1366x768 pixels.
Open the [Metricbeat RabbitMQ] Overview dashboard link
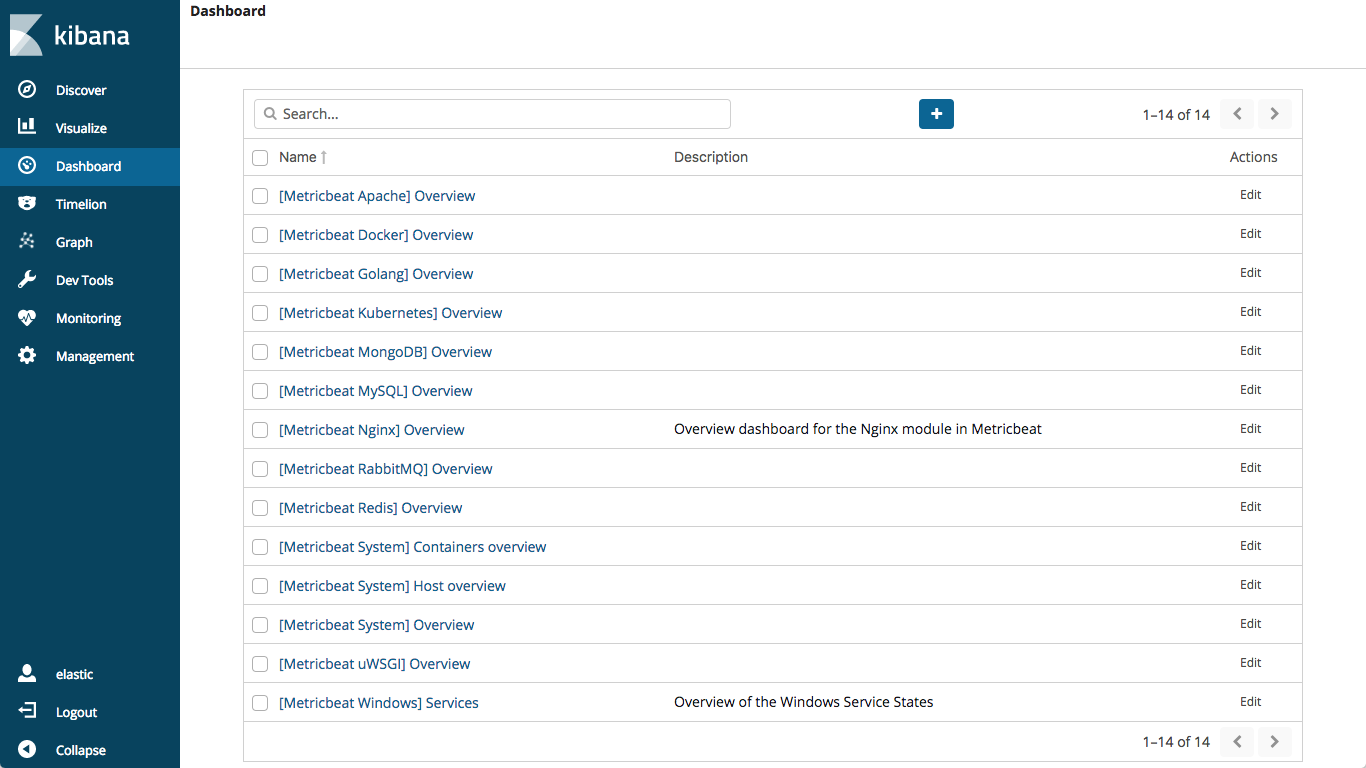pyautogui.click(x=386, y=469)
